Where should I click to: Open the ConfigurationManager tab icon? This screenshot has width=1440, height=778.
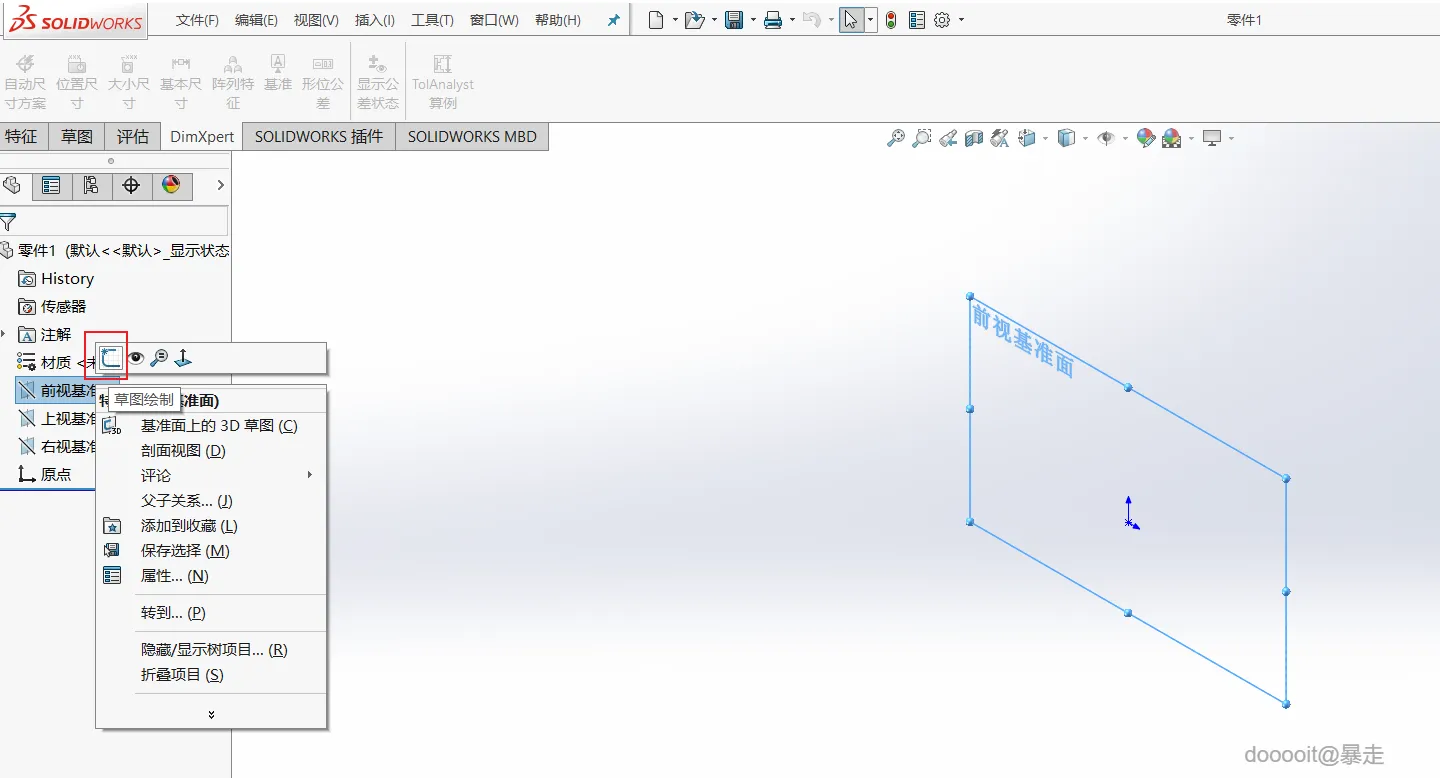pos(91,185)
